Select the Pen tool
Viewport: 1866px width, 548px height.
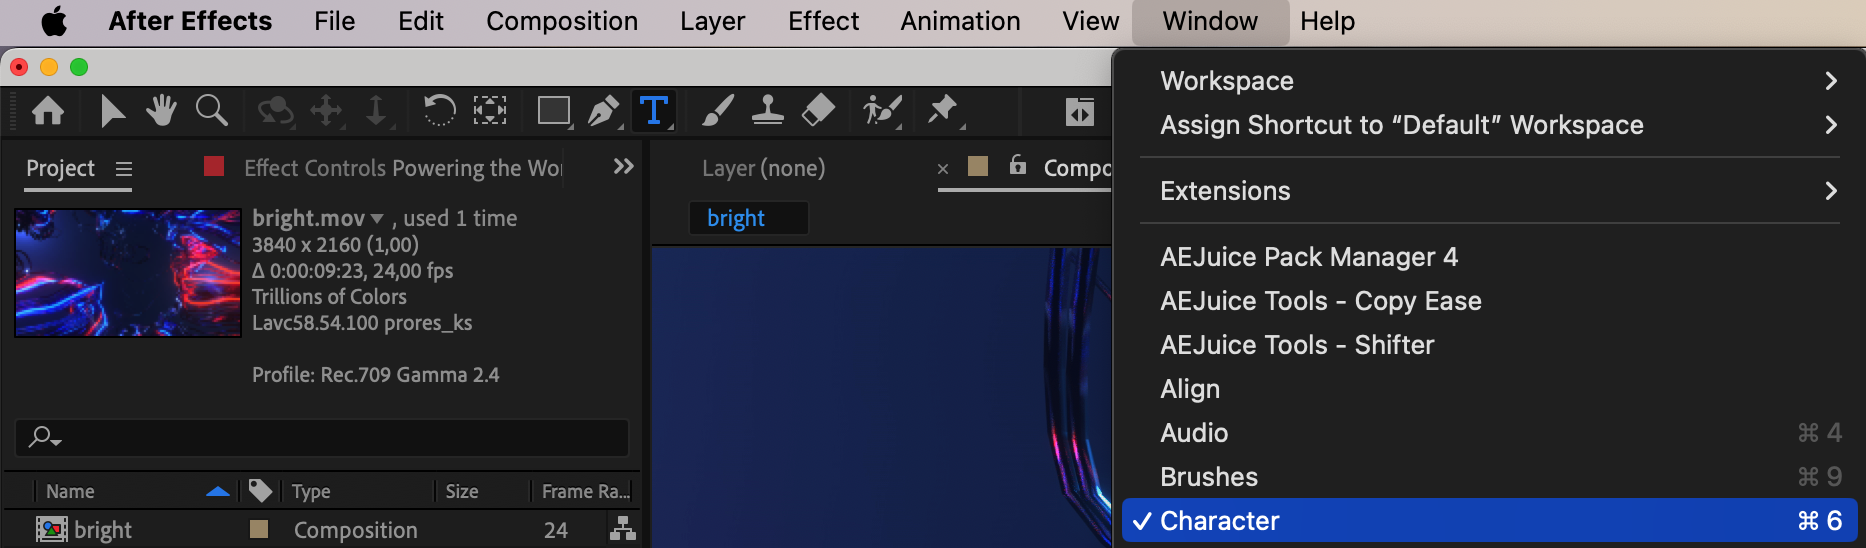pyautogui.click(x=603, y=110)
